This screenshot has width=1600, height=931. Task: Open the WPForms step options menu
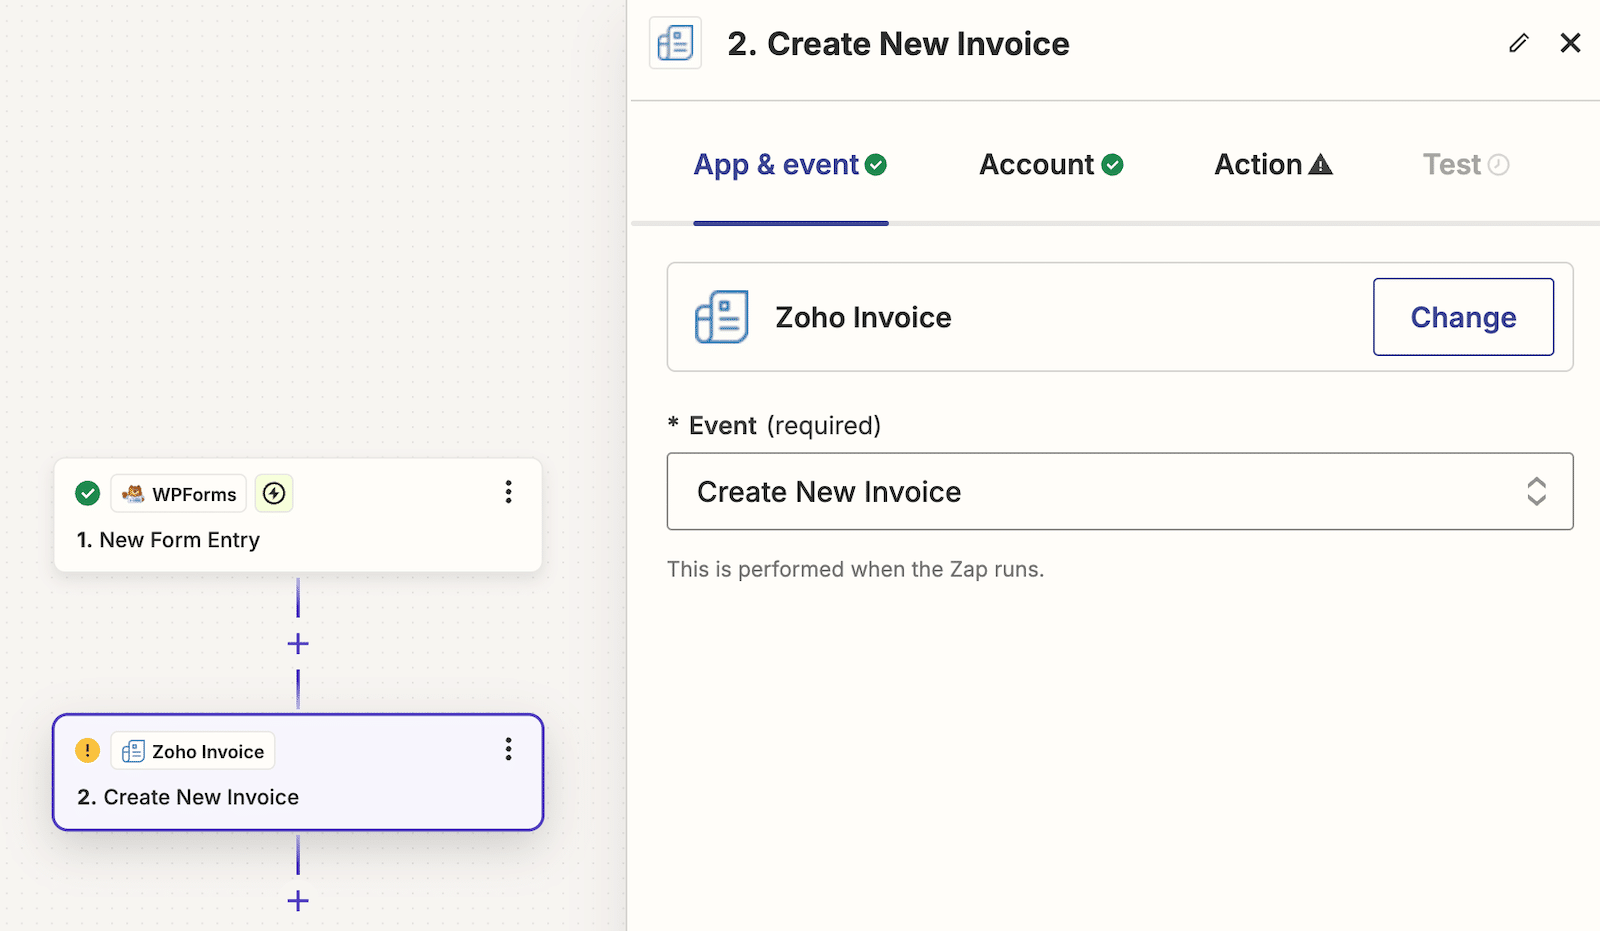coord(508,492)
